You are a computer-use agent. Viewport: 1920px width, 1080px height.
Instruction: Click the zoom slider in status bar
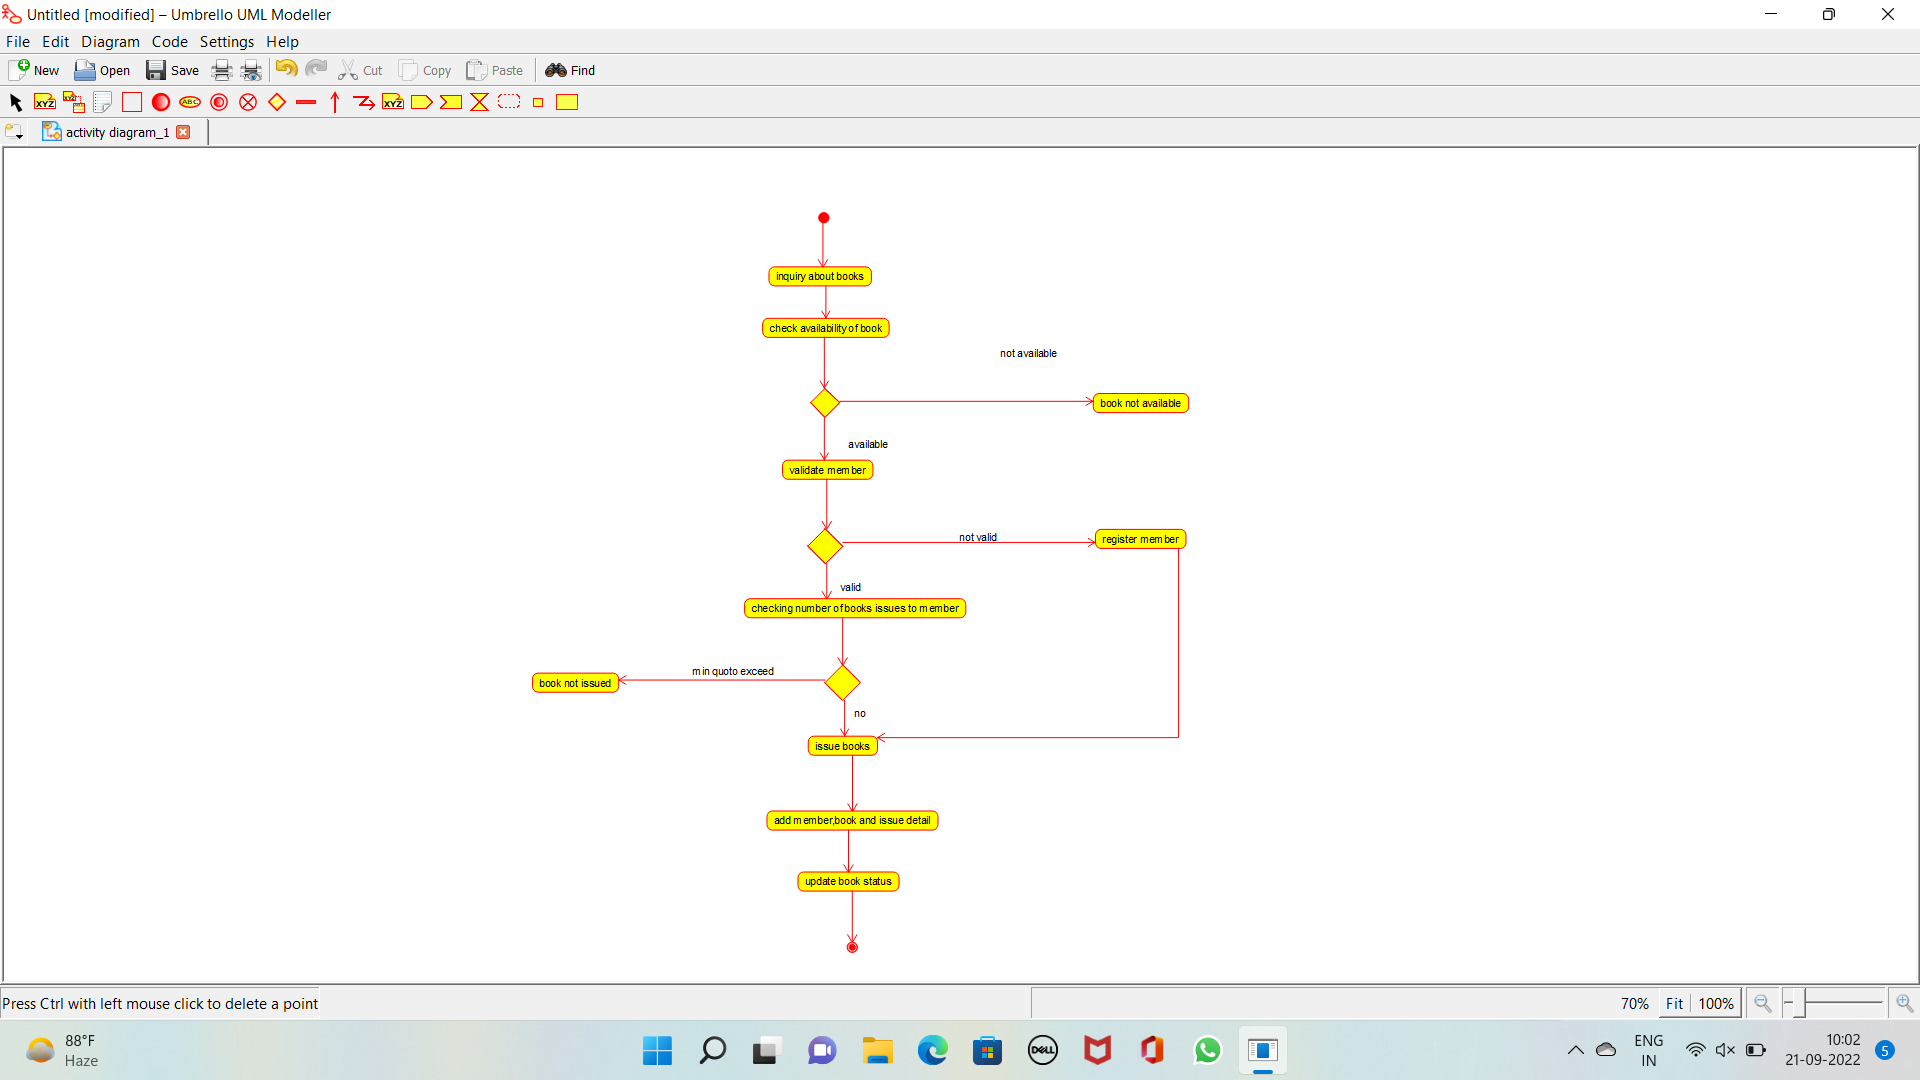pyautogui.click(x=1834, y=1003)
